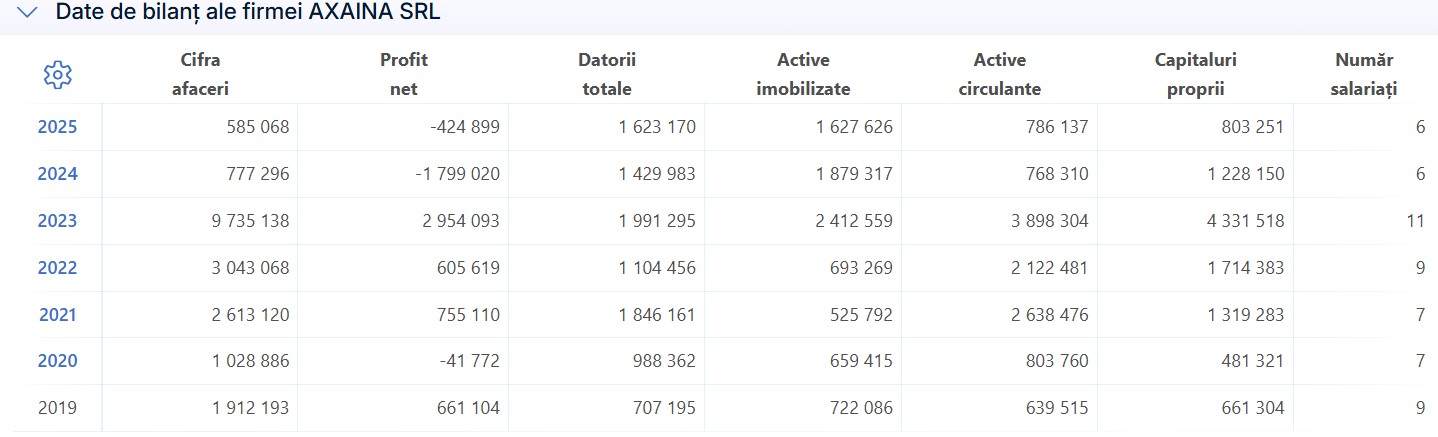Click the section title about AXAINA SRL

[248, 13]
